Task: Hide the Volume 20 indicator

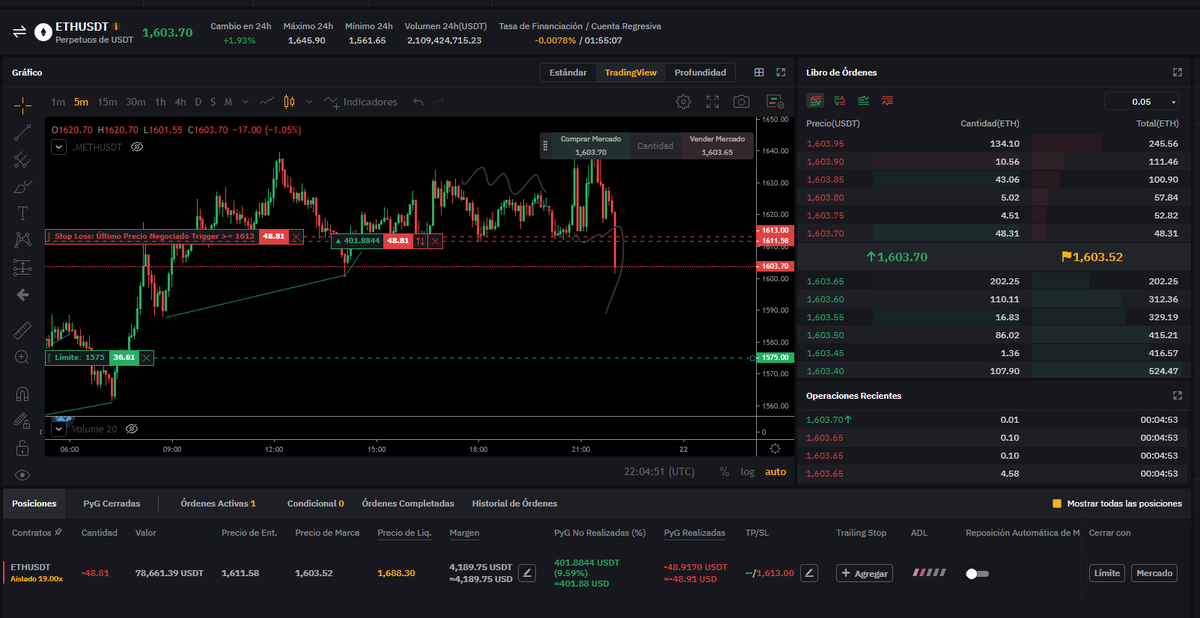Action: (x=131, y=428)
